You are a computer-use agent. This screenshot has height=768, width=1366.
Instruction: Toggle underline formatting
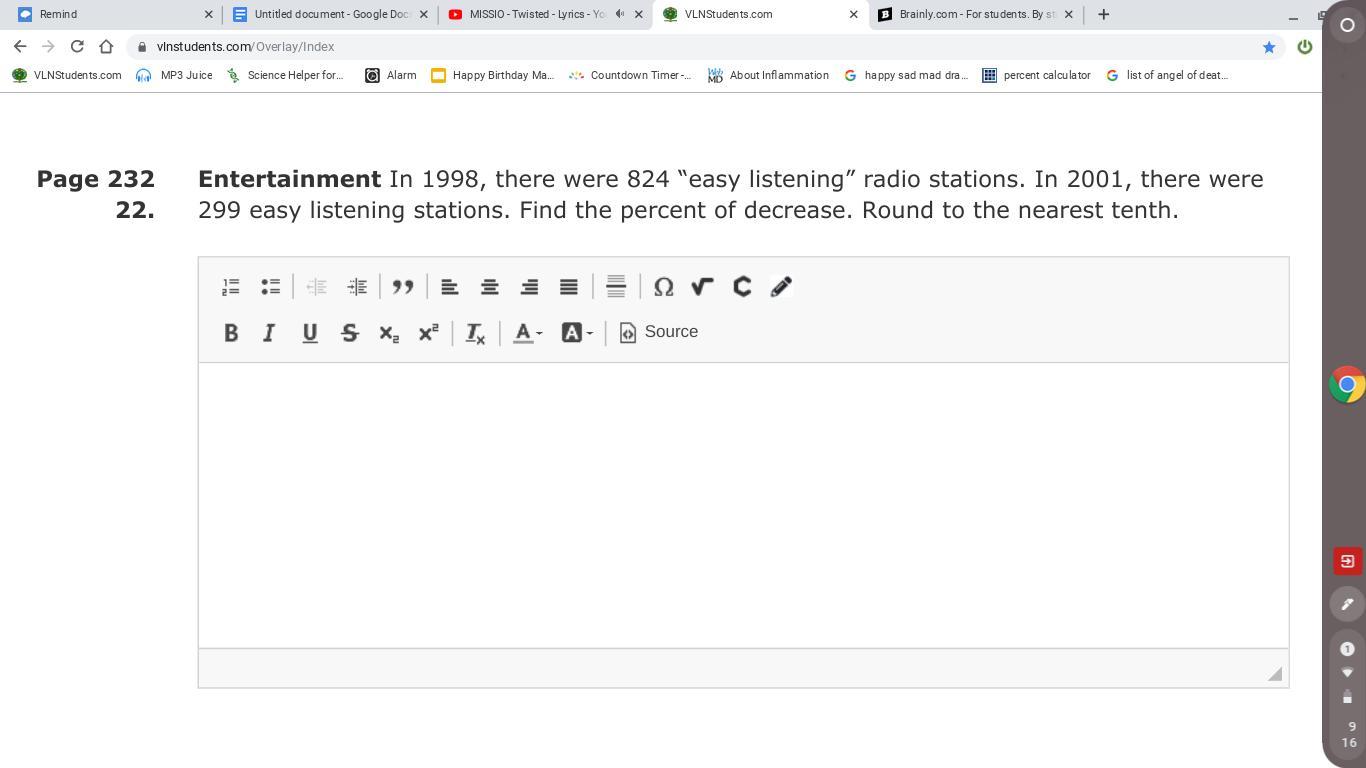click(x=310, y=333)
